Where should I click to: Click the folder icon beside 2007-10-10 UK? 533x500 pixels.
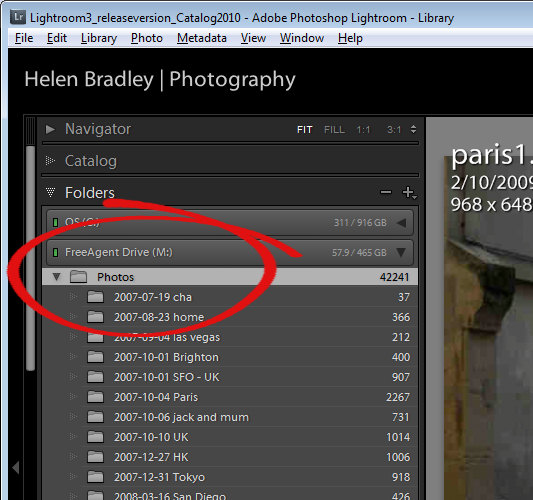pyautogui.click(x=95, y=437)
